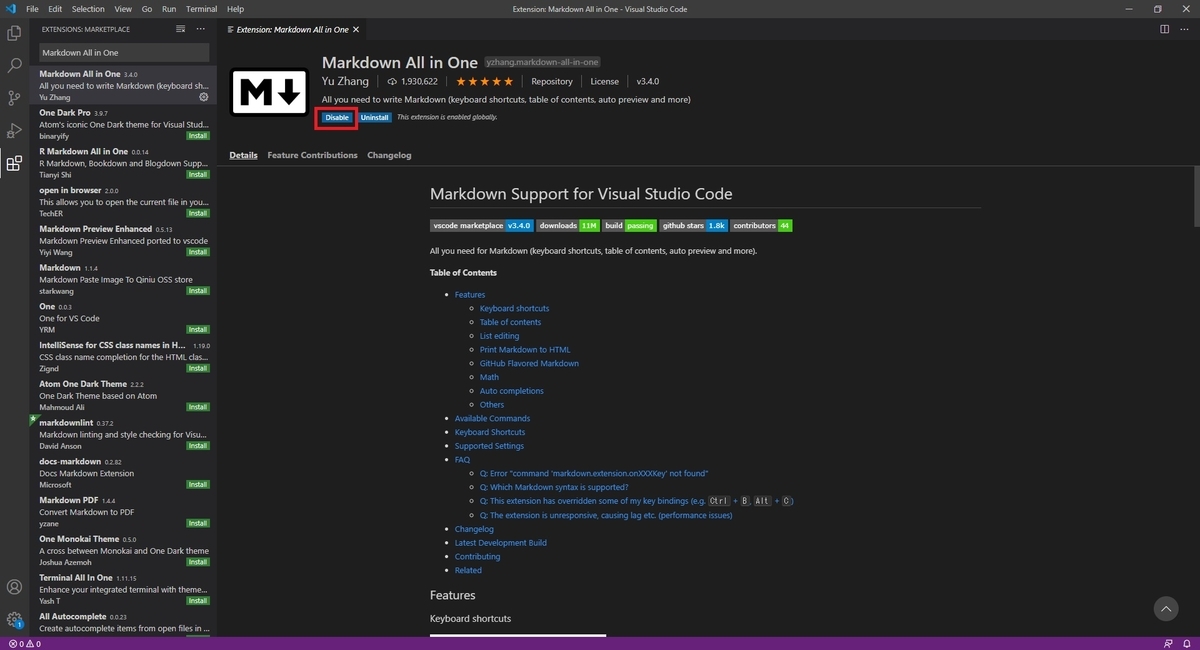Open the Search view in activity bar
Viewport: 1200px width, 650px height.
point(14,65)
